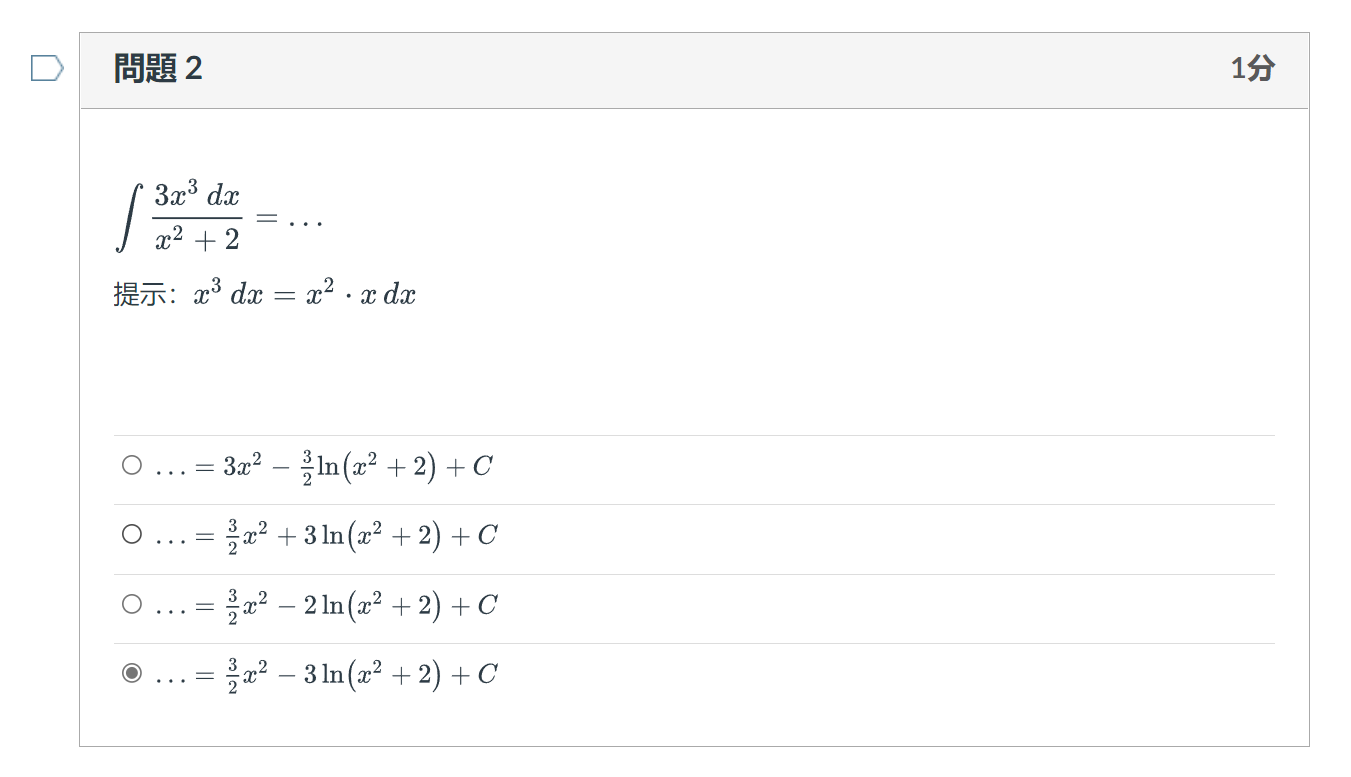Click the hint formula x³ dx = x² · x dx
The width and height of the screenshot is (1351, 777).
pos(305,294)
